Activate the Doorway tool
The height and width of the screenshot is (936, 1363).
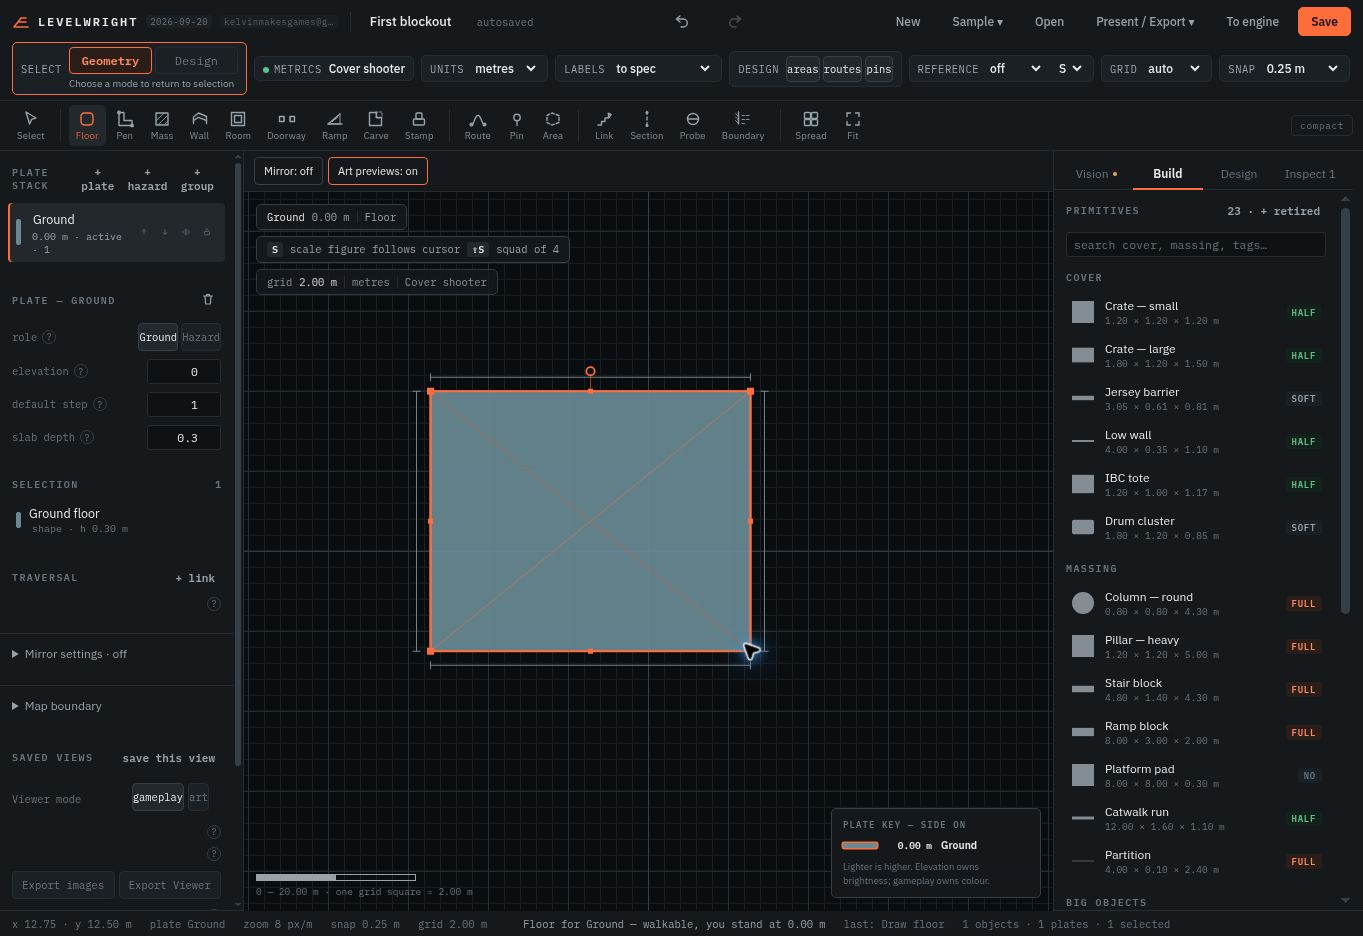tap(286, 125)
